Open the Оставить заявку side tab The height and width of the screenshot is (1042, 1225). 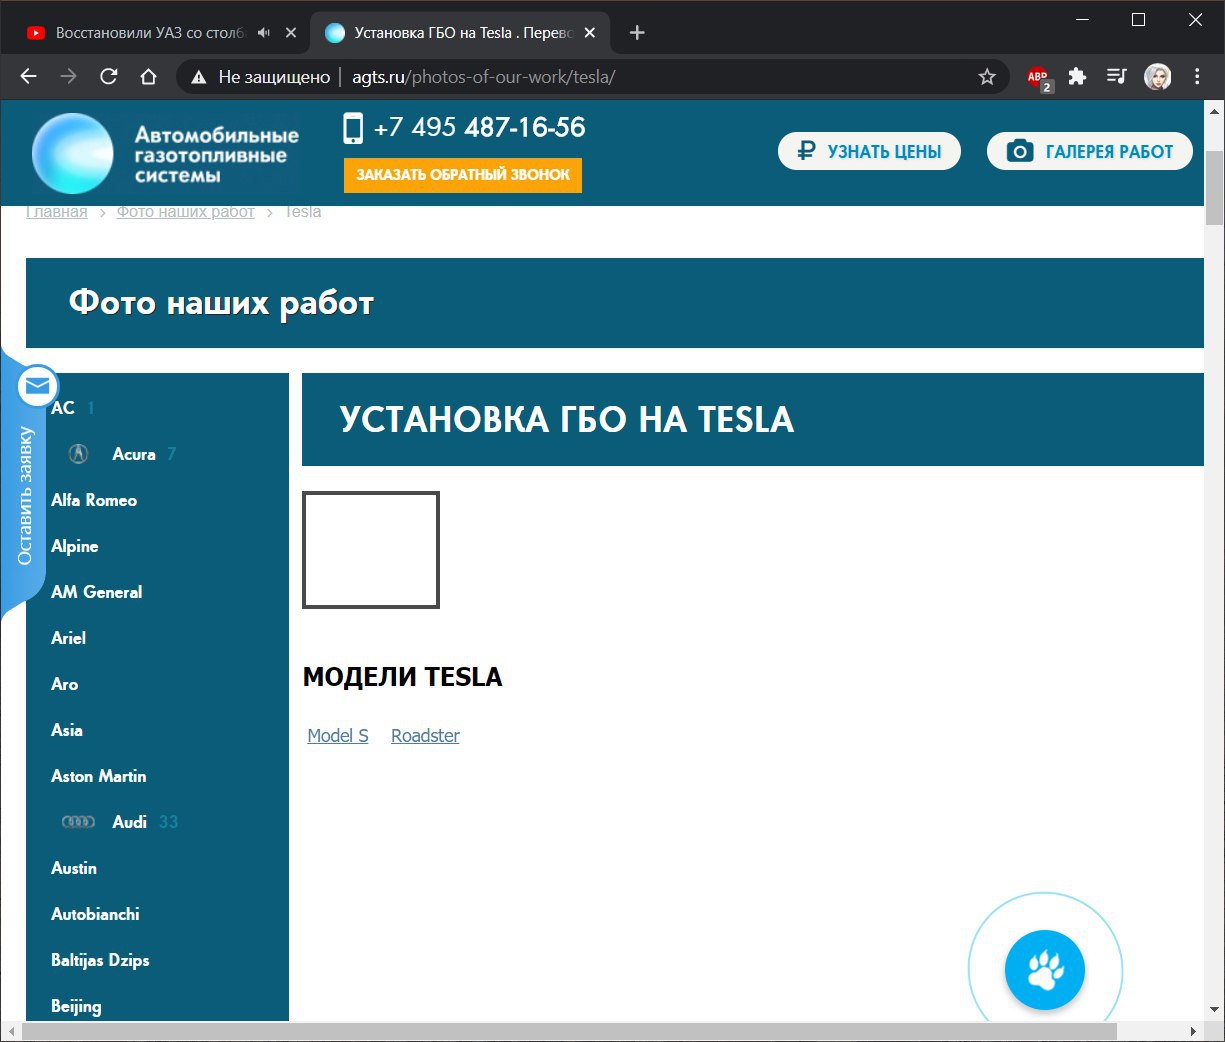[24, 496]
